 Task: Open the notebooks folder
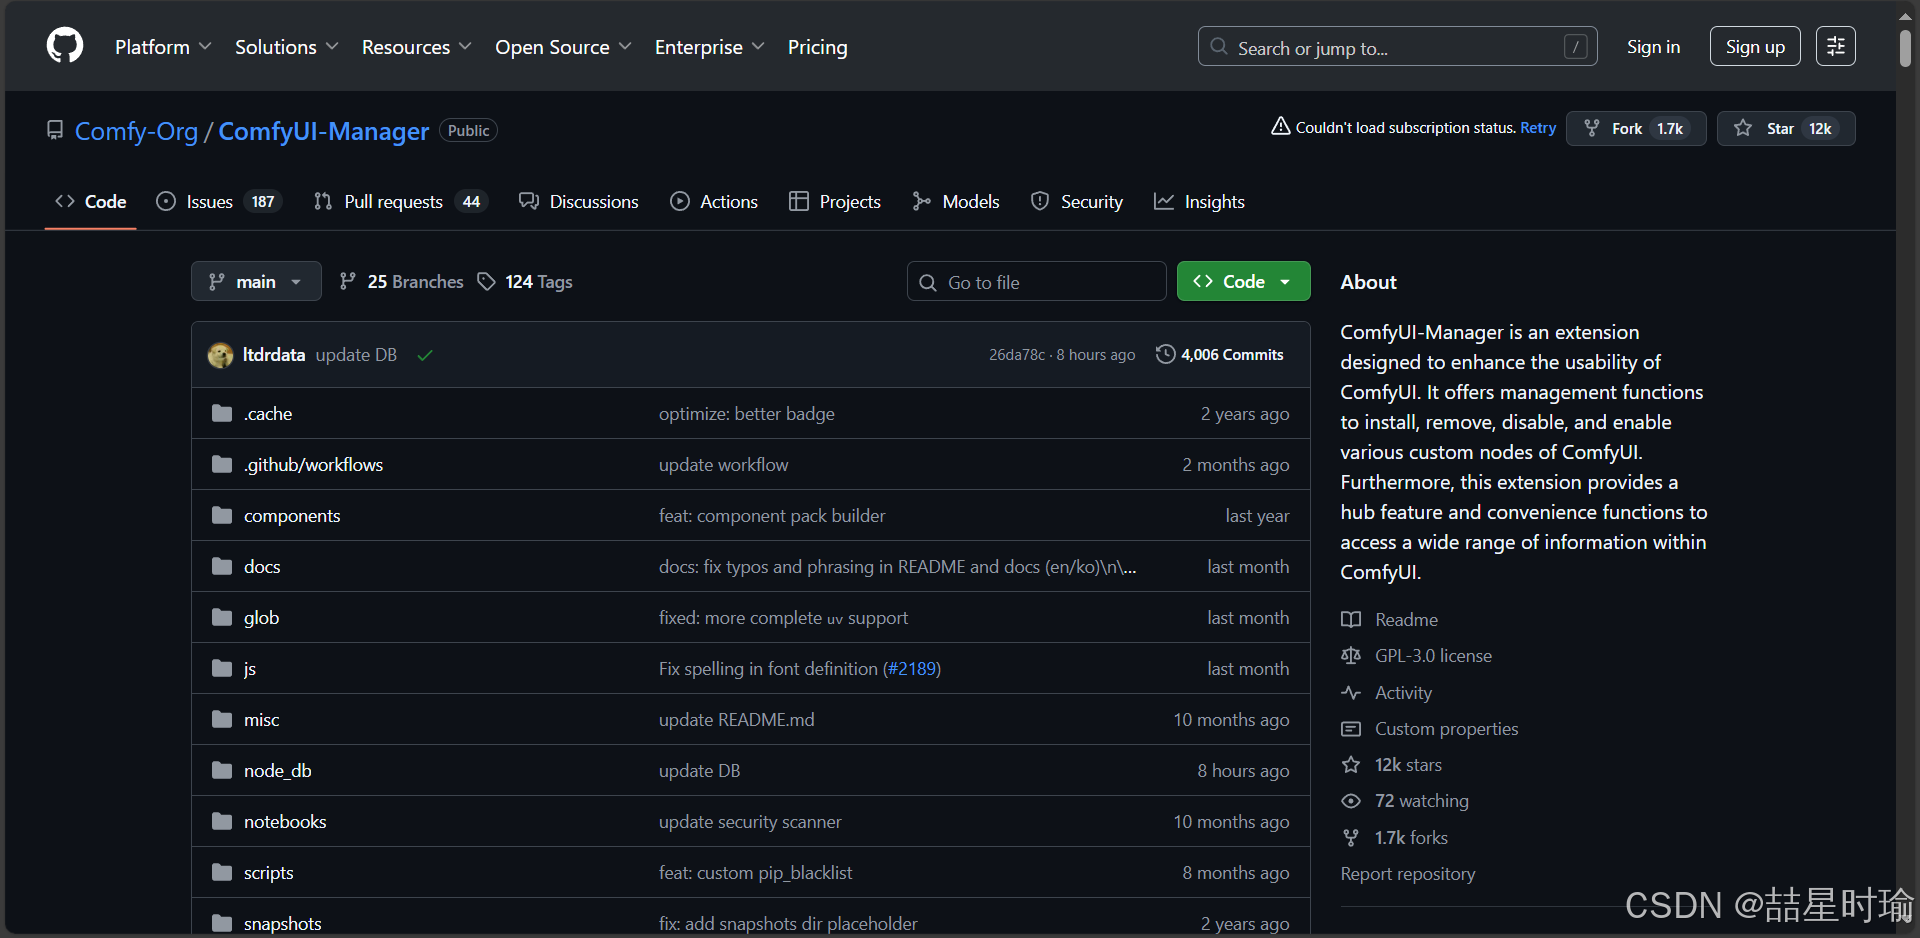(x=285, y=821)
